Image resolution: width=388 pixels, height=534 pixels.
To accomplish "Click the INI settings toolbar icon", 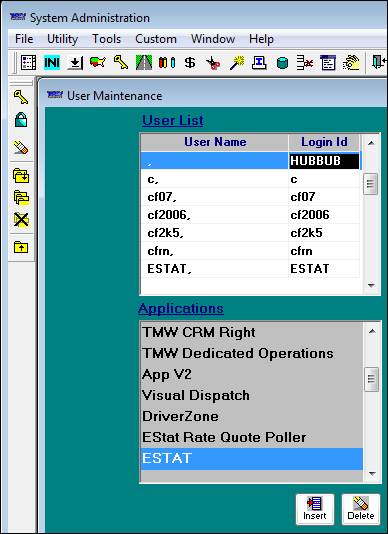I will pos(52,63).
